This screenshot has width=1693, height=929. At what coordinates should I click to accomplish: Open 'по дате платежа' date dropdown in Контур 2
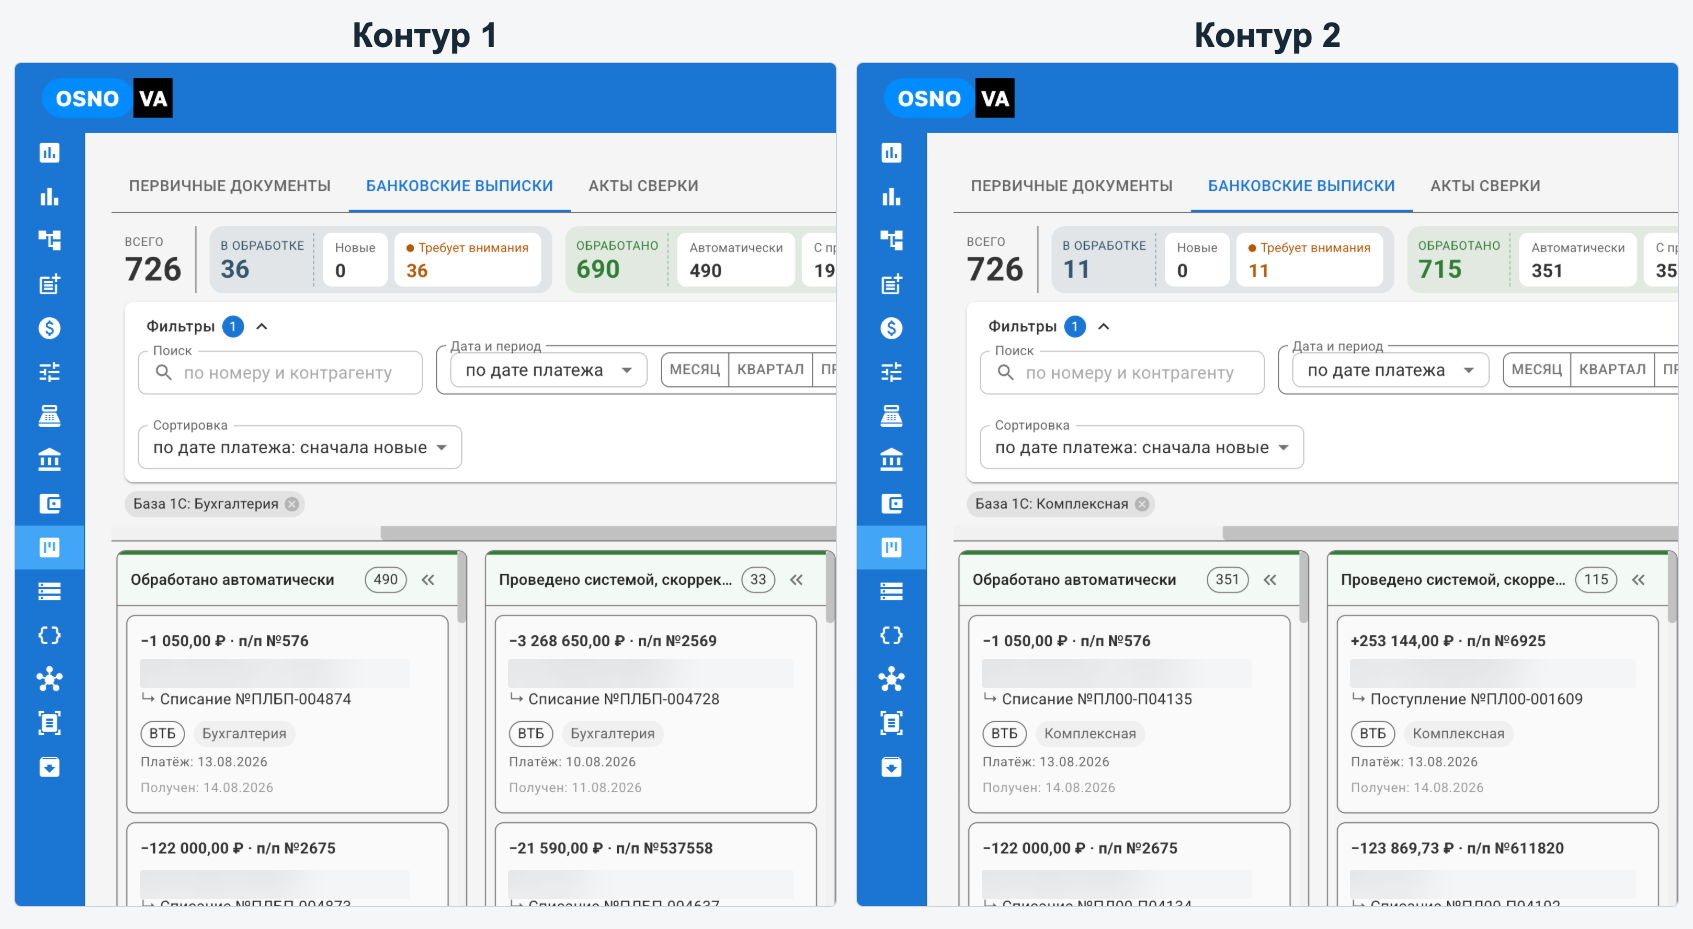(1390, 370)
